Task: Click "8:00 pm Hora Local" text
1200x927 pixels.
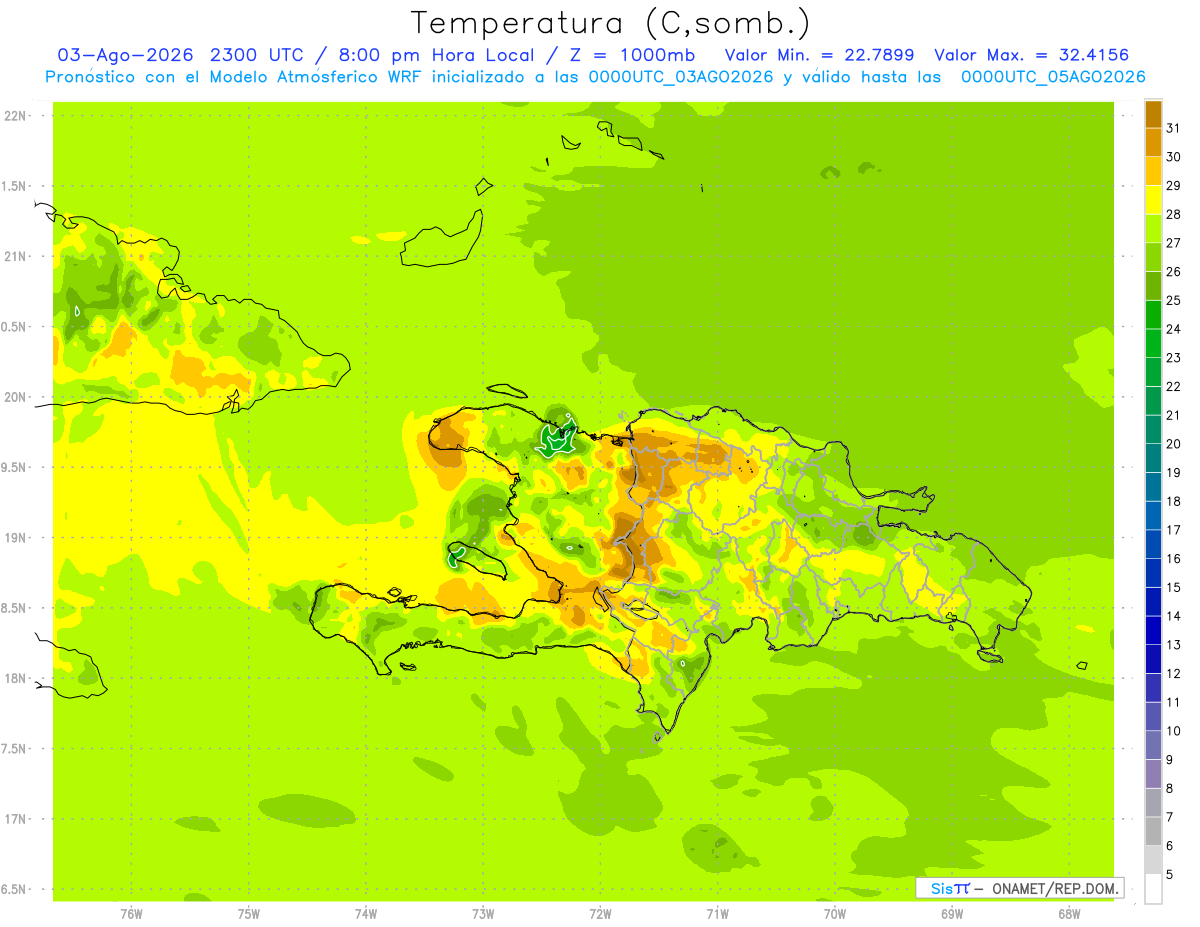Action: tap(439, 55)
